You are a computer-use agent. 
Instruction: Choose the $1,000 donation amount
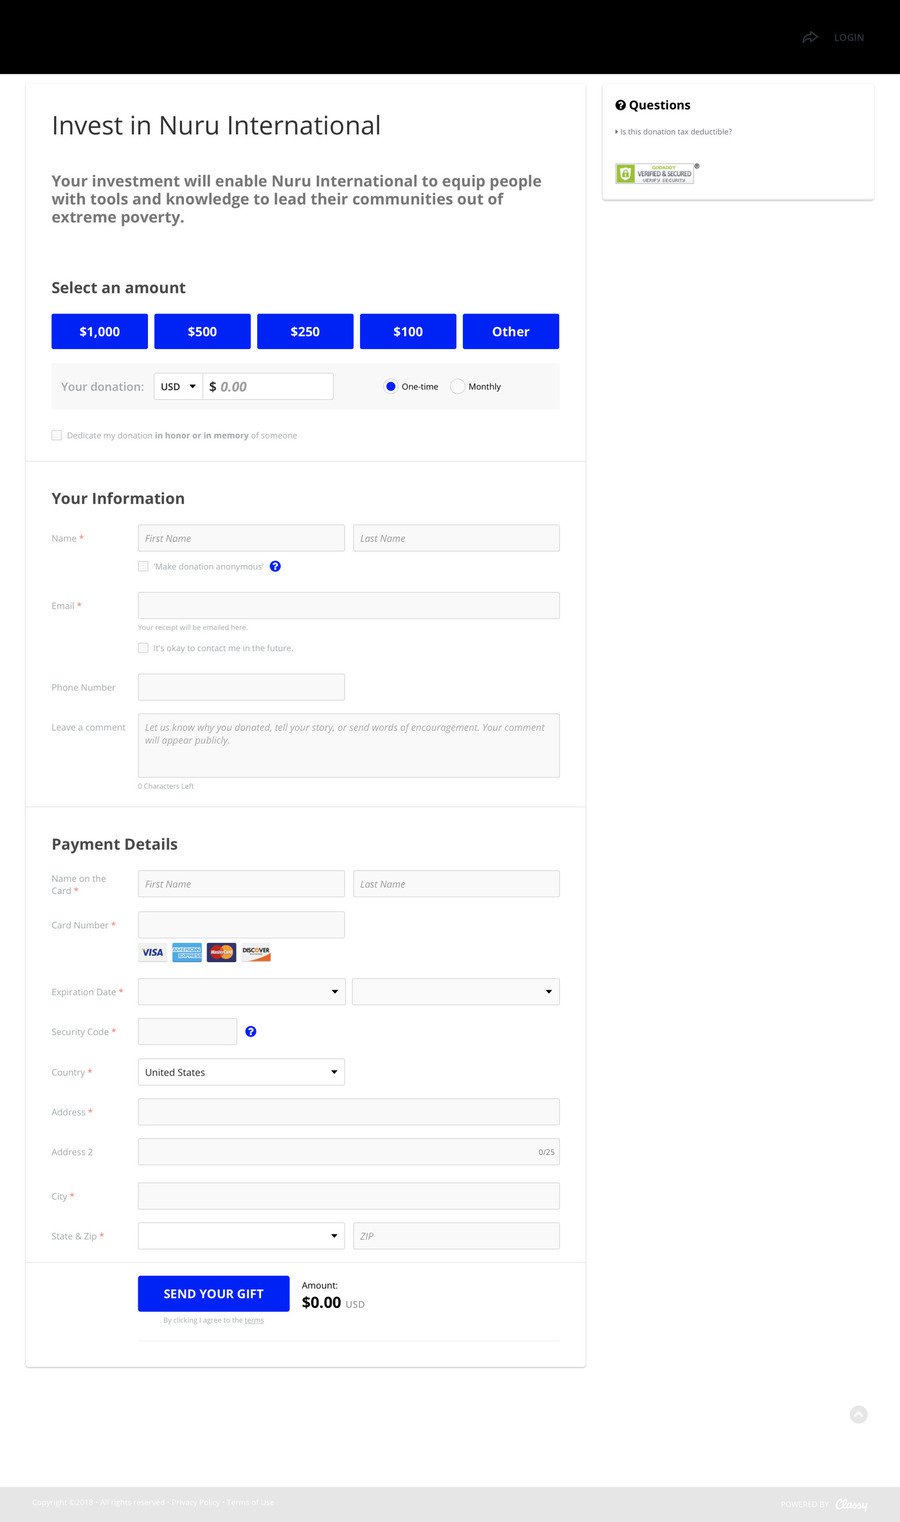(x=100, y=331)
